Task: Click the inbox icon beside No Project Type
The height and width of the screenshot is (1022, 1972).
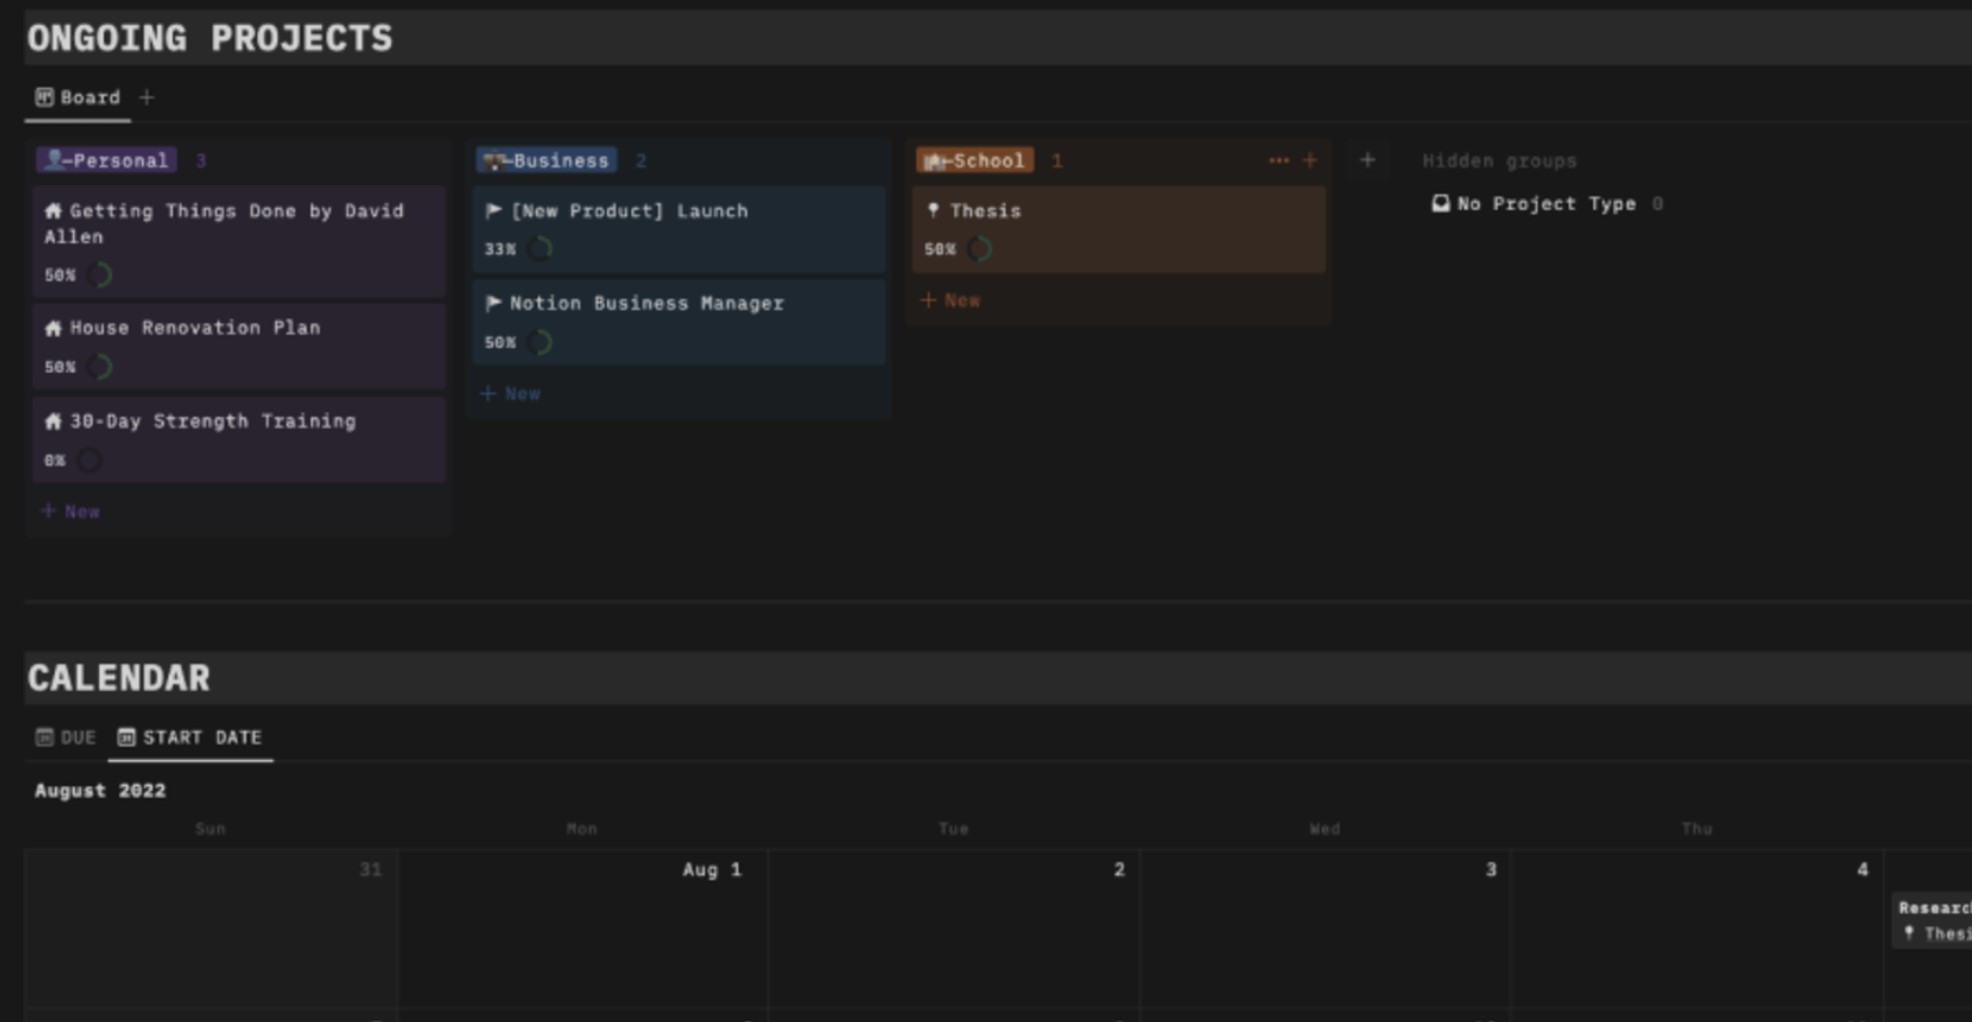Action: pos(1440,204)
